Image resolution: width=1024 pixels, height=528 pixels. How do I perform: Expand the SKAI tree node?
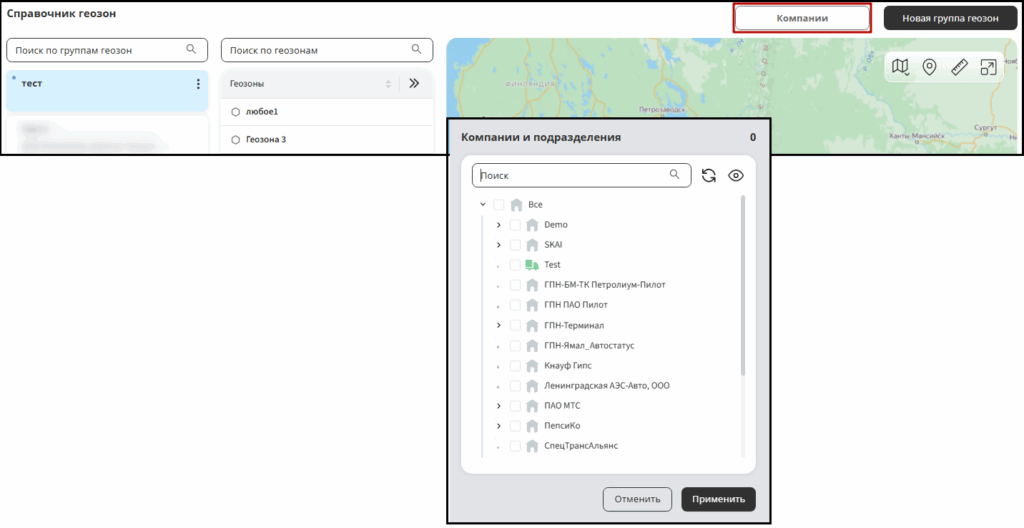point(499,245)
